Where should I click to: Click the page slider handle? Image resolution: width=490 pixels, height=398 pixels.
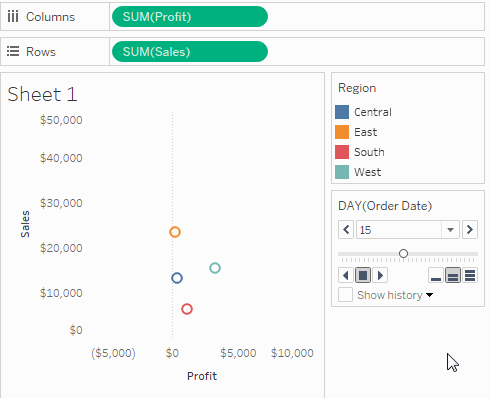pos(403,254)
